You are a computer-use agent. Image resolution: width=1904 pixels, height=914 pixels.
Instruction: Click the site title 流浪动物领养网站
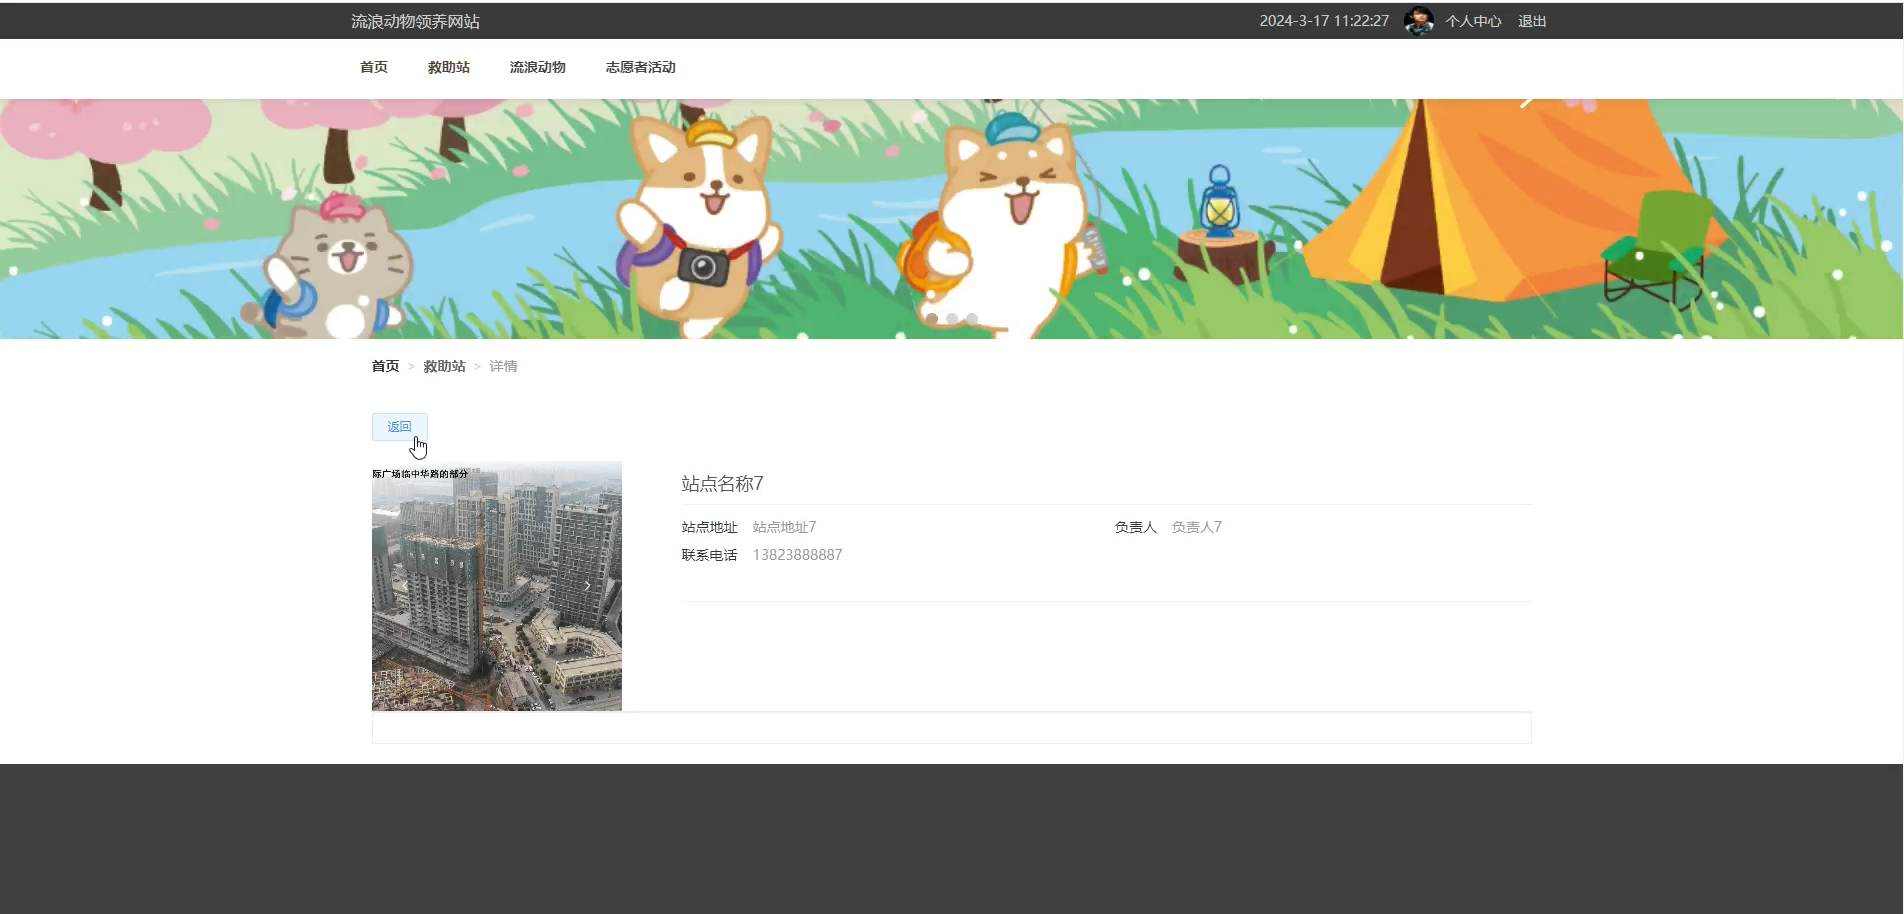[415, 21]
